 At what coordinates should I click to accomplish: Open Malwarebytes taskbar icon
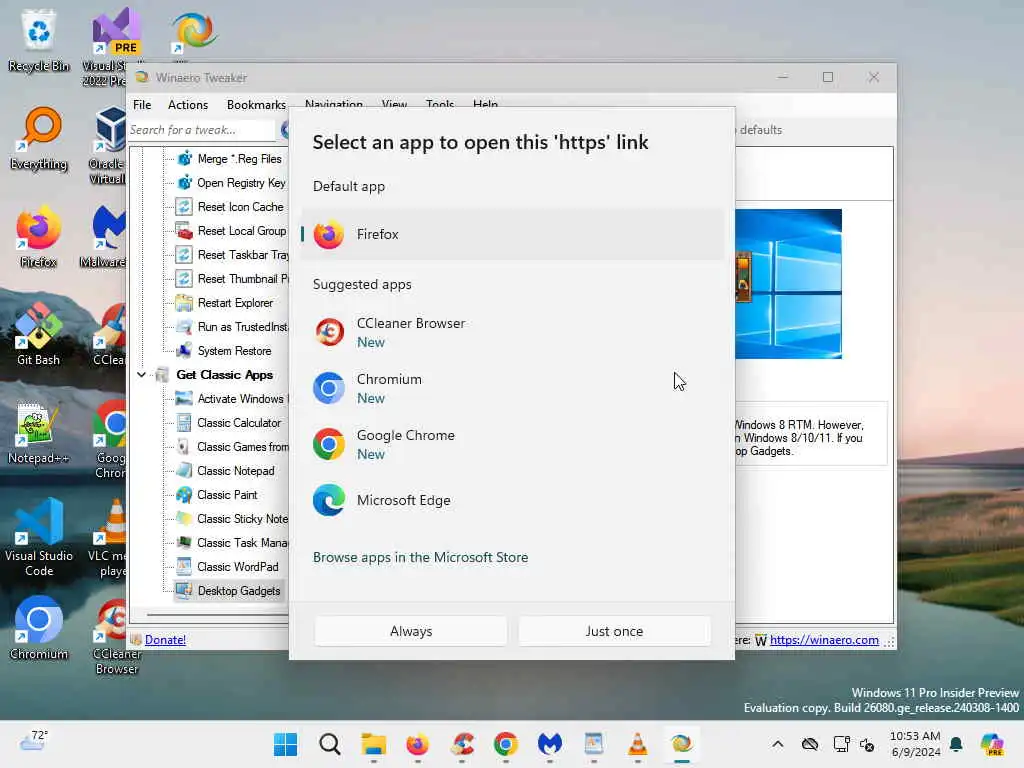tap(550, 744)
